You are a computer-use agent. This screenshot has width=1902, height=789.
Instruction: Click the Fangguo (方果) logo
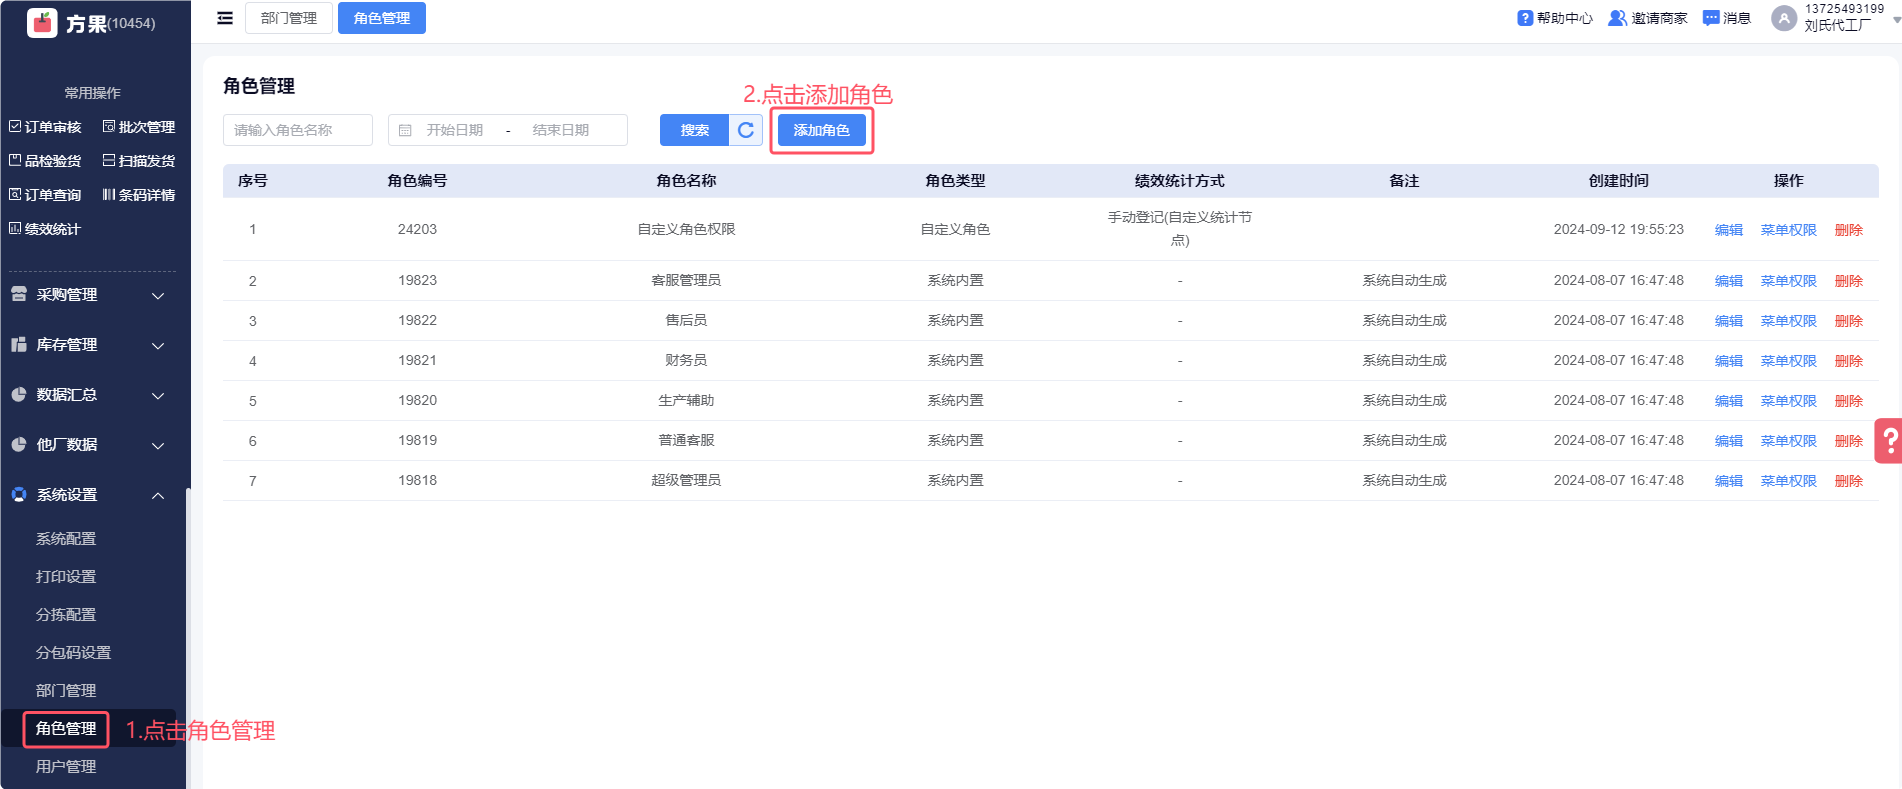click(x=43, y=22)
